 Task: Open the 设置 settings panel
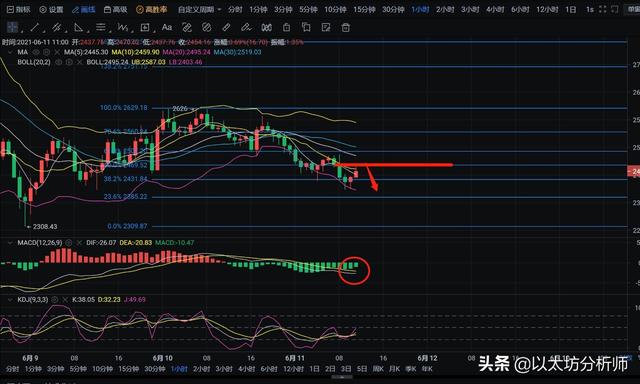tap(51, 9)
